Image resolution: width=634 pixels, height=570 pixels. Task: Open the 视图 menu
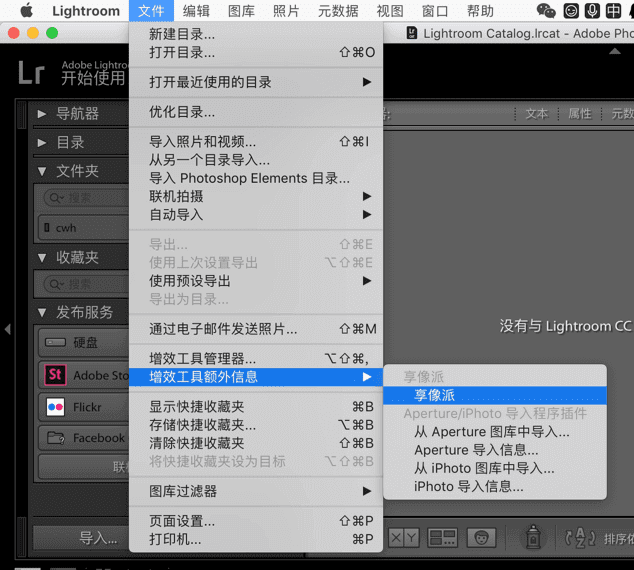tap(390, 11)
